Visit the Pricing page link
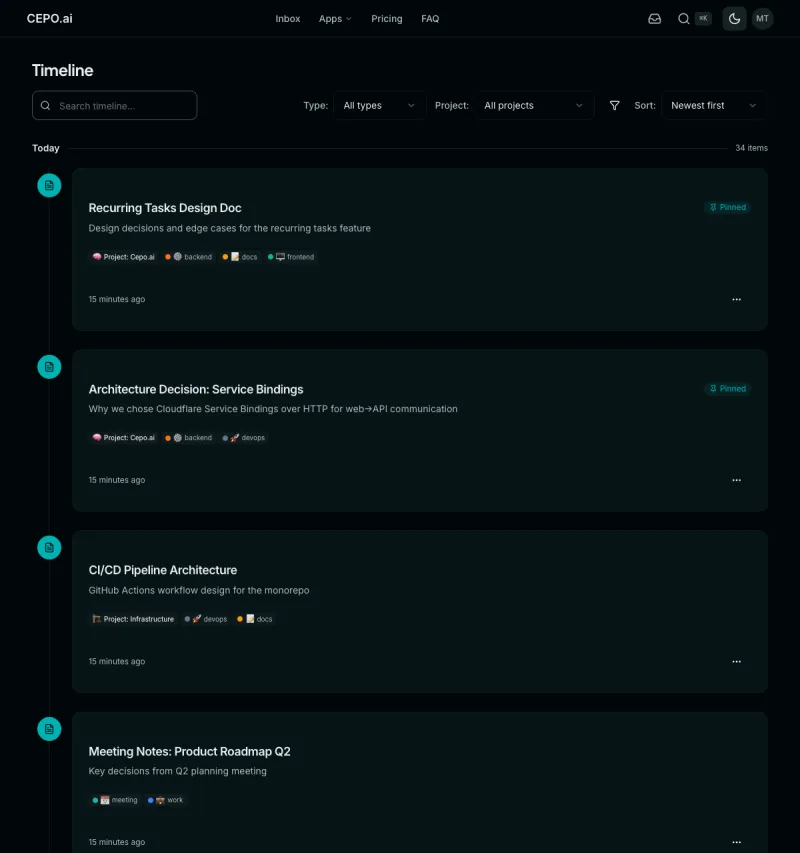 coord(387,18)
